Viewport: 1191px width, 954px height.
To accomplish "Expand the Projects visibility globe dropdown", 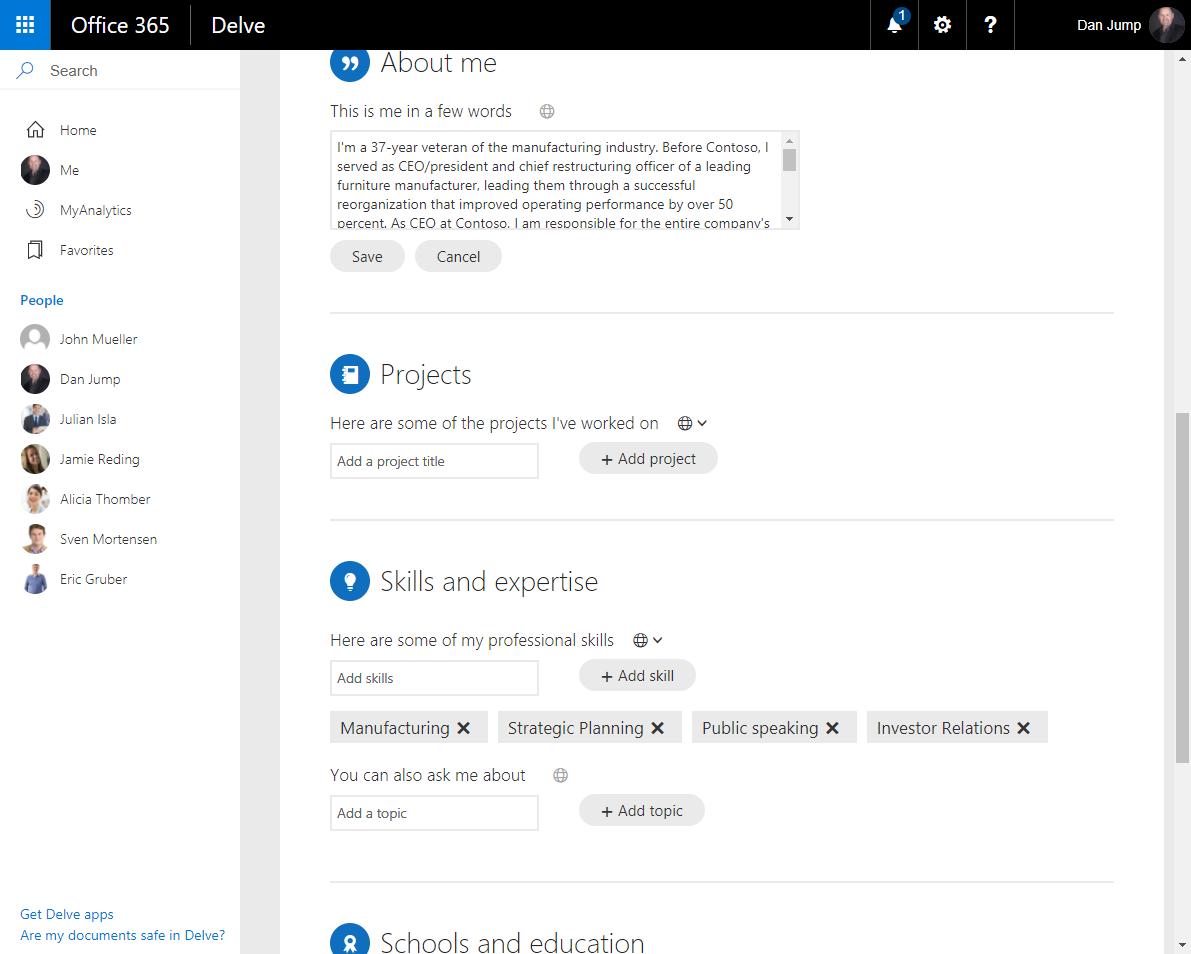I will pos(692,424).
